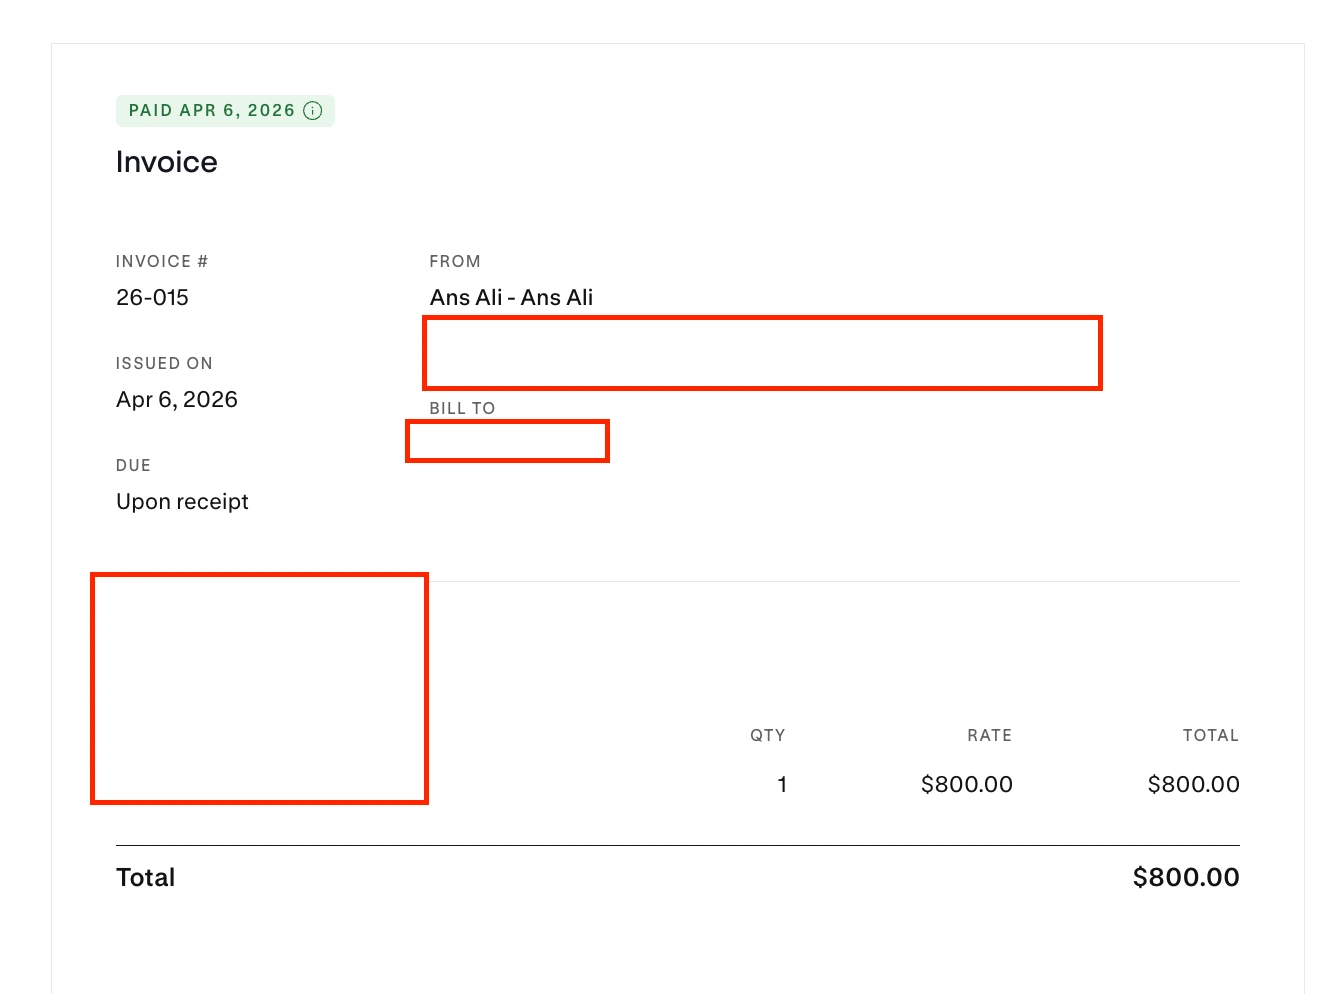The height and width of the screenshot is (994, 1332).
Task: Click the bold Total label at the bottom
Action: (146, 877)
